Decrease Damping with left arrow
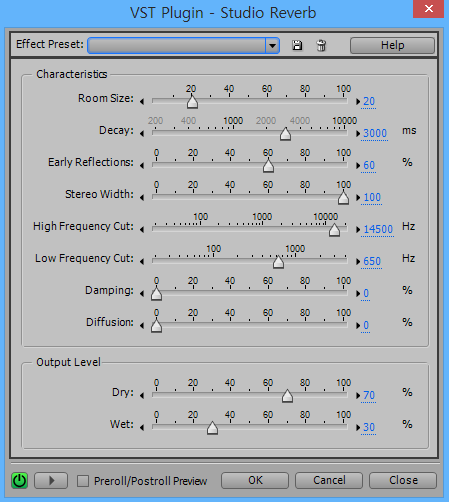Screen dimensions: 449x502 tap(142, 294)
